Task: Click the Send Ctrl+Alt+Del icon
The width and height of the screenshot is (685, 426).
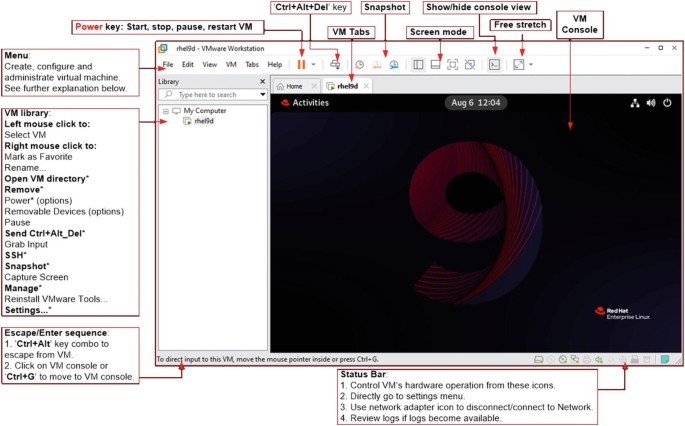Action: [x=336, y=64]
